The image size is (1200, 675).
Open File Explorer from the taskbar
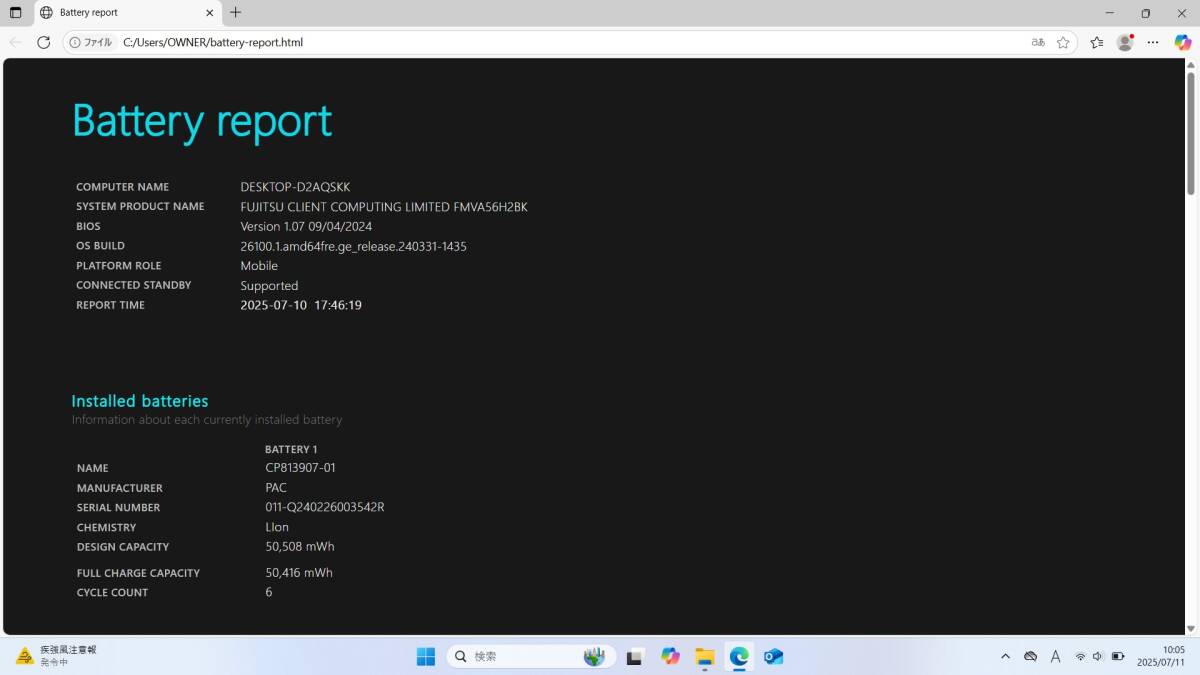click(x=704, y=656)
